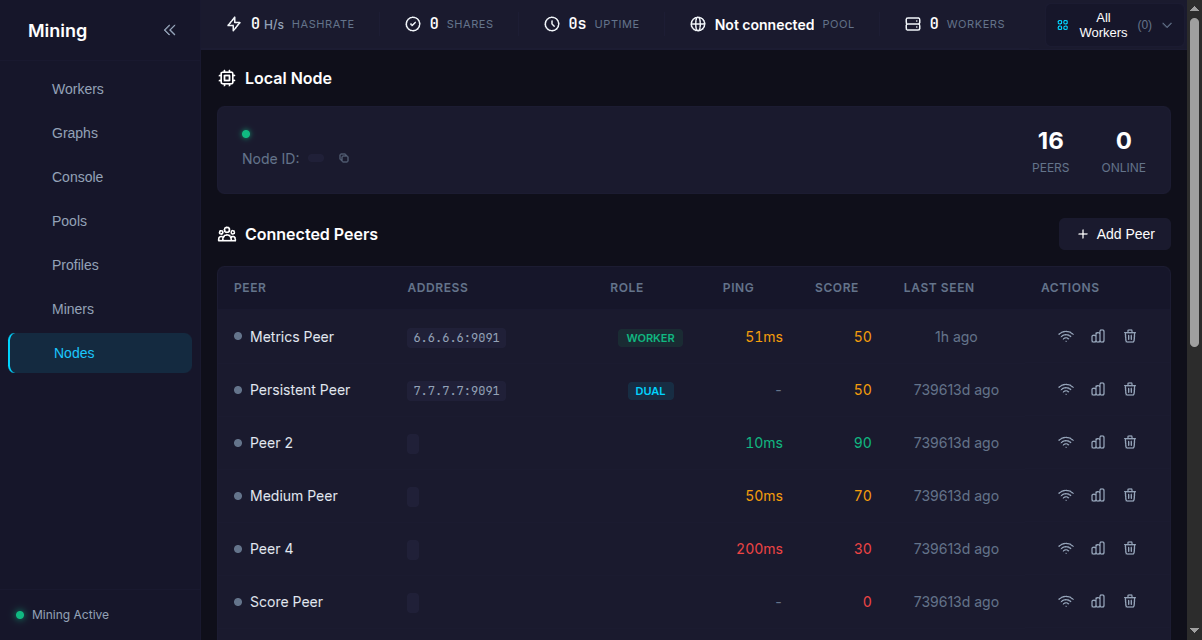Delete Peer 2 using trash icon
The image size is (1202, 640).
point(1130,443)
